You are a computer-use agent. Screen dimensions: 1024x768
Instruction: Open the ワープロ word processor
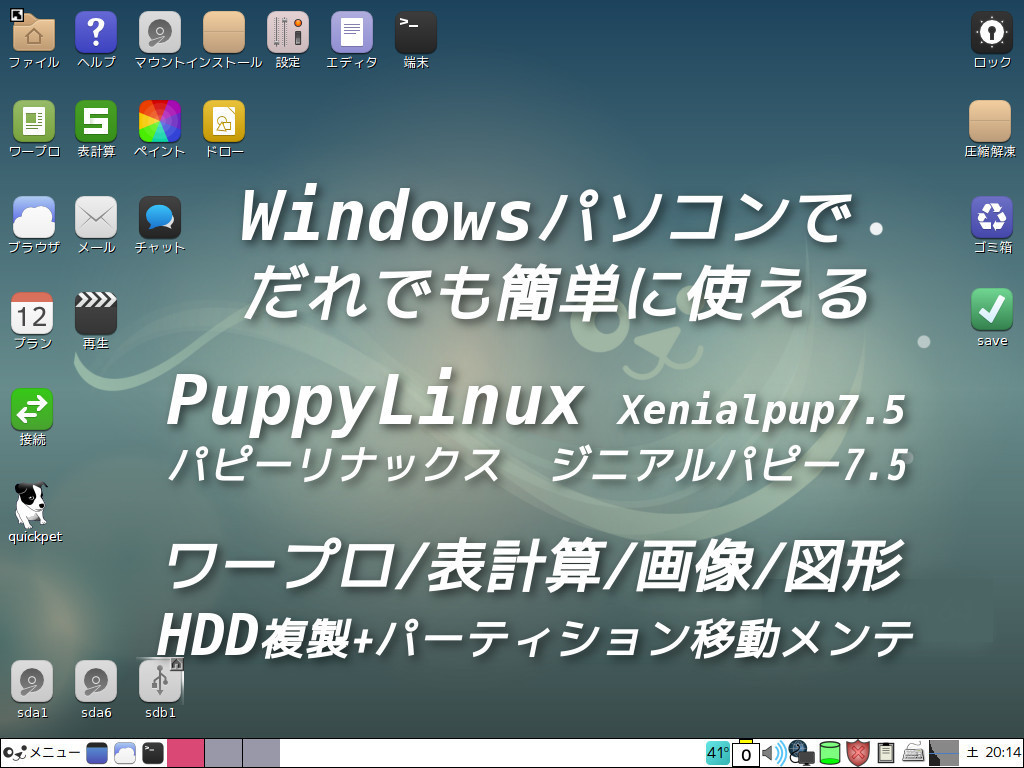click(33, 120)
